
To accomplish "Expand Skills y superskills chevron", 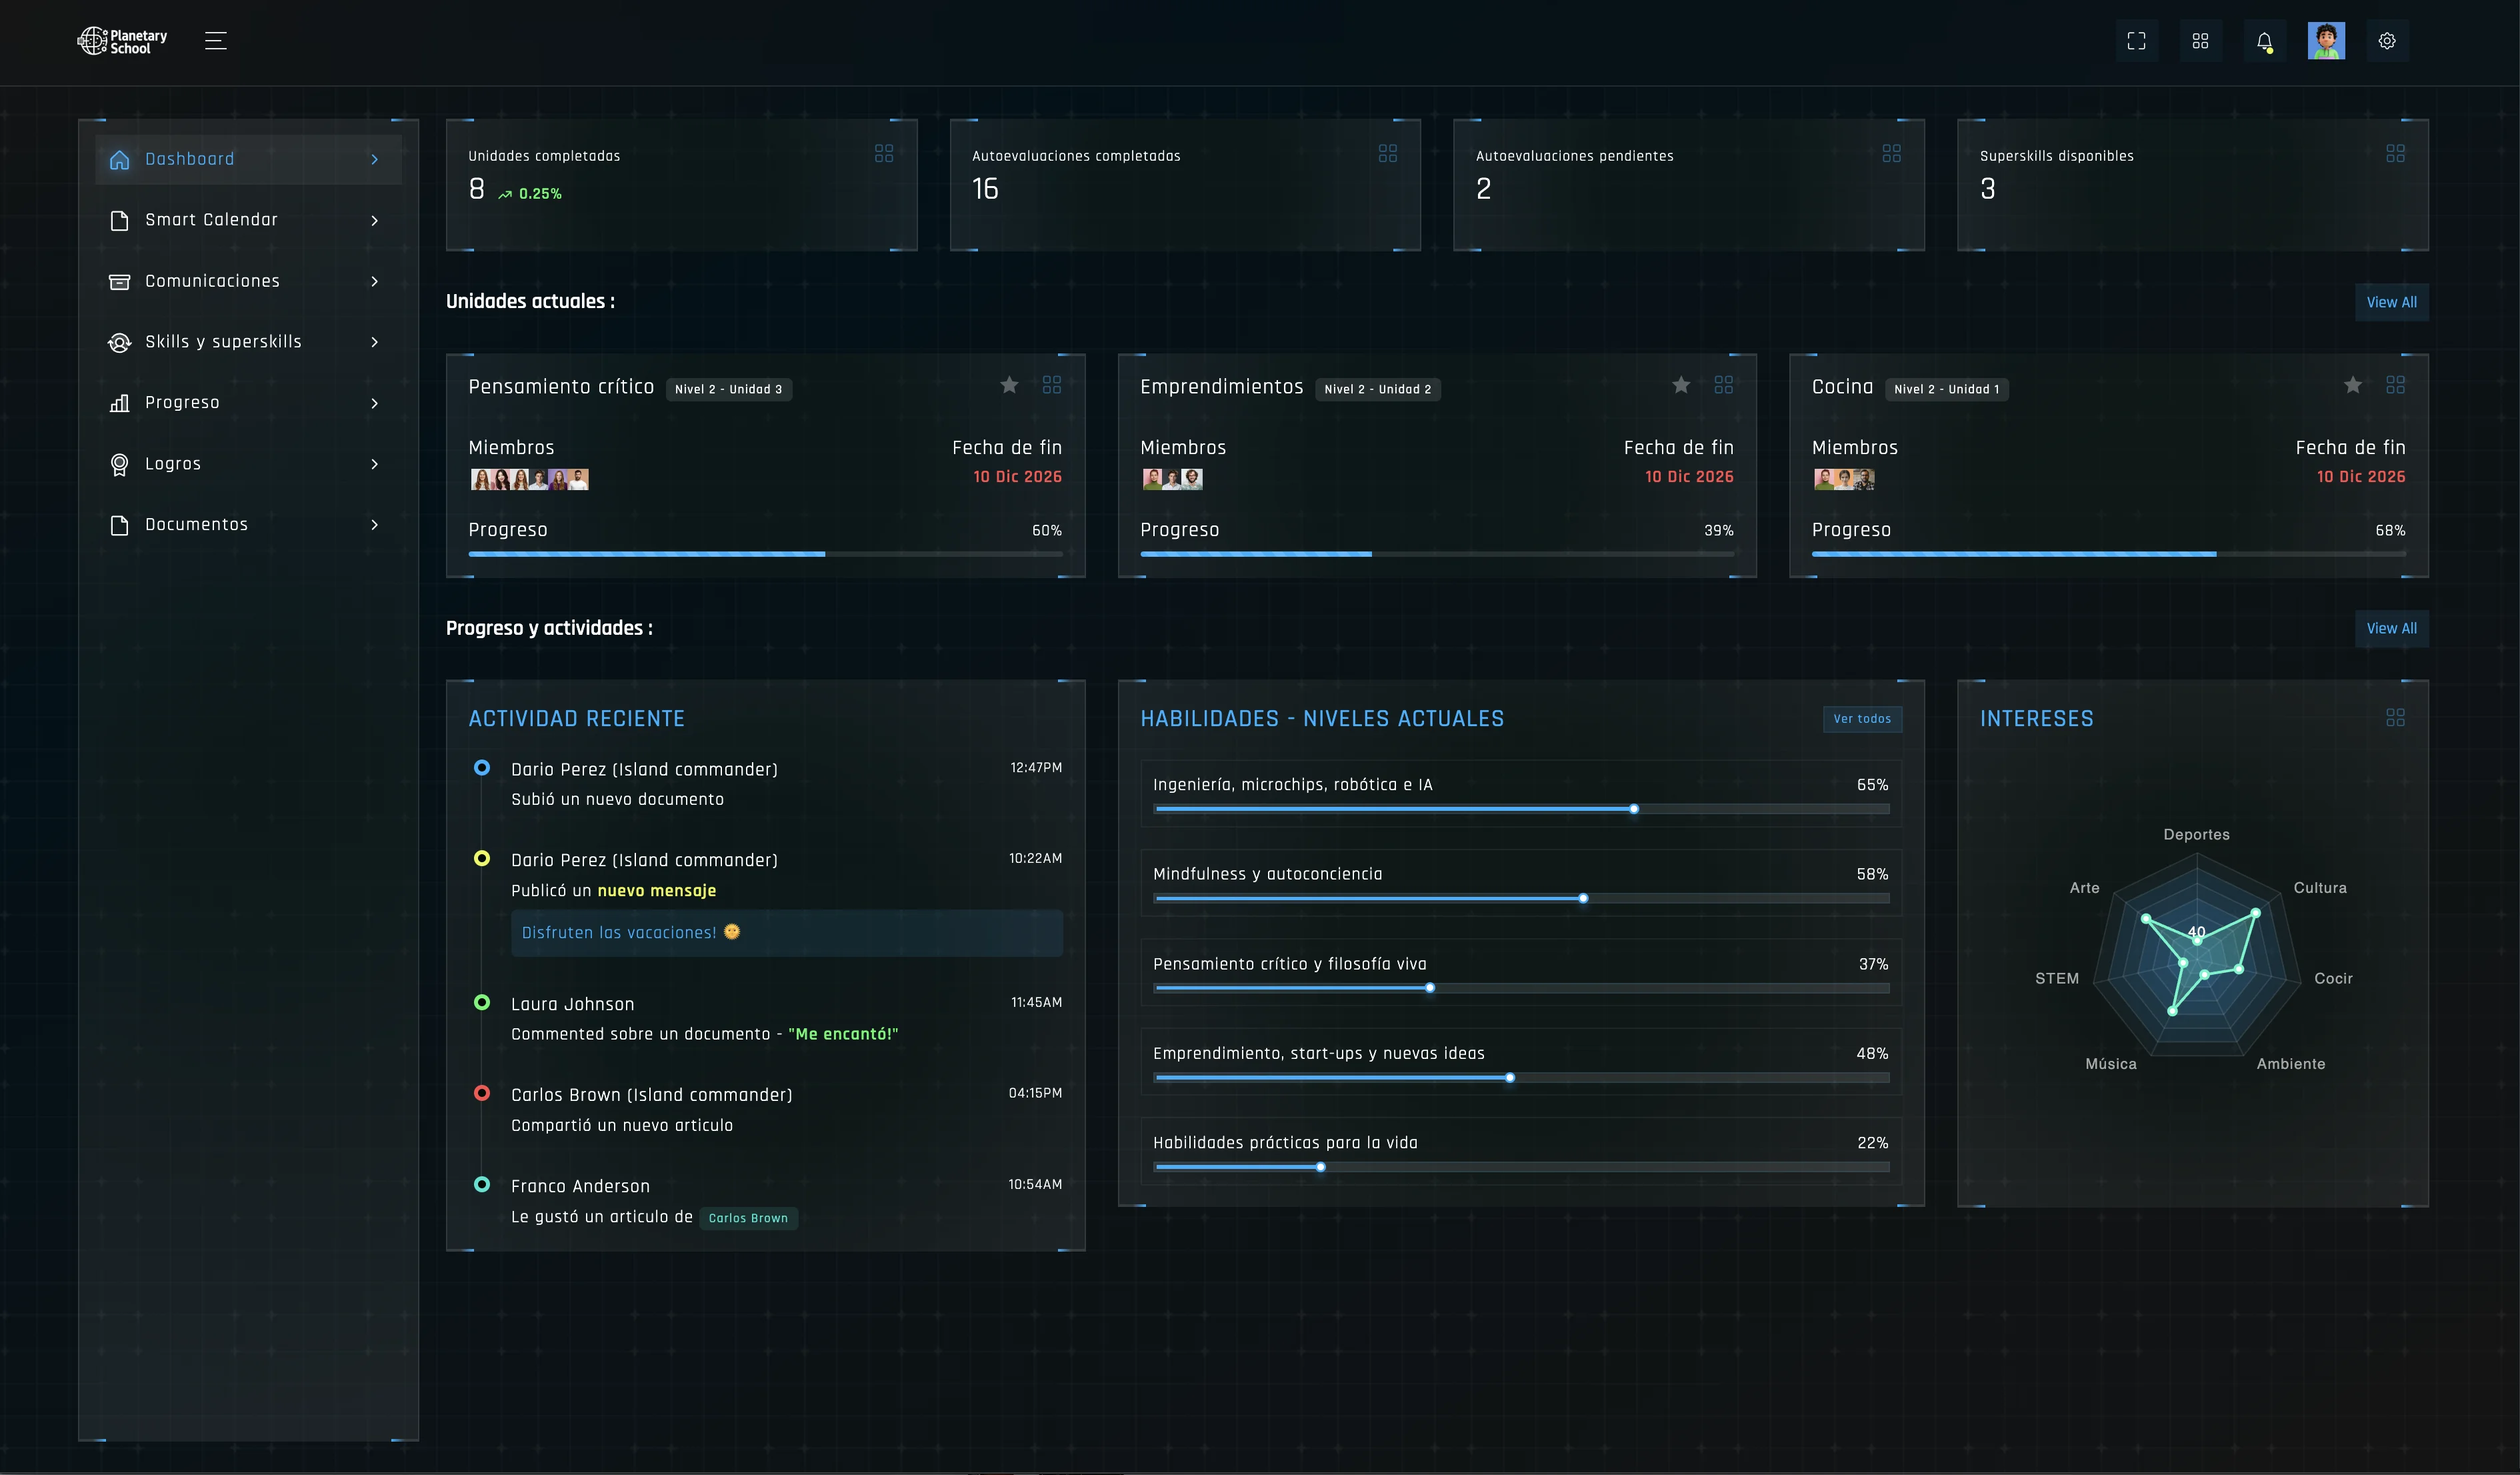I will click(x=375, y=342).
